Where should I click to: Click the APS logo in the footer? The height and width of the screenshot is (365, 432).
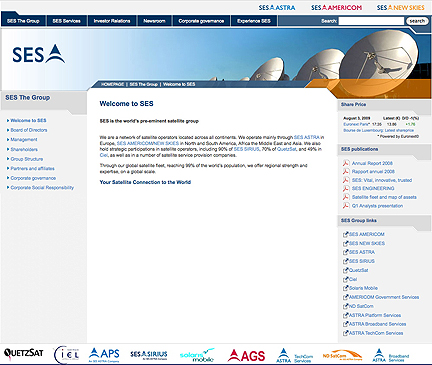tap(104, 355)
